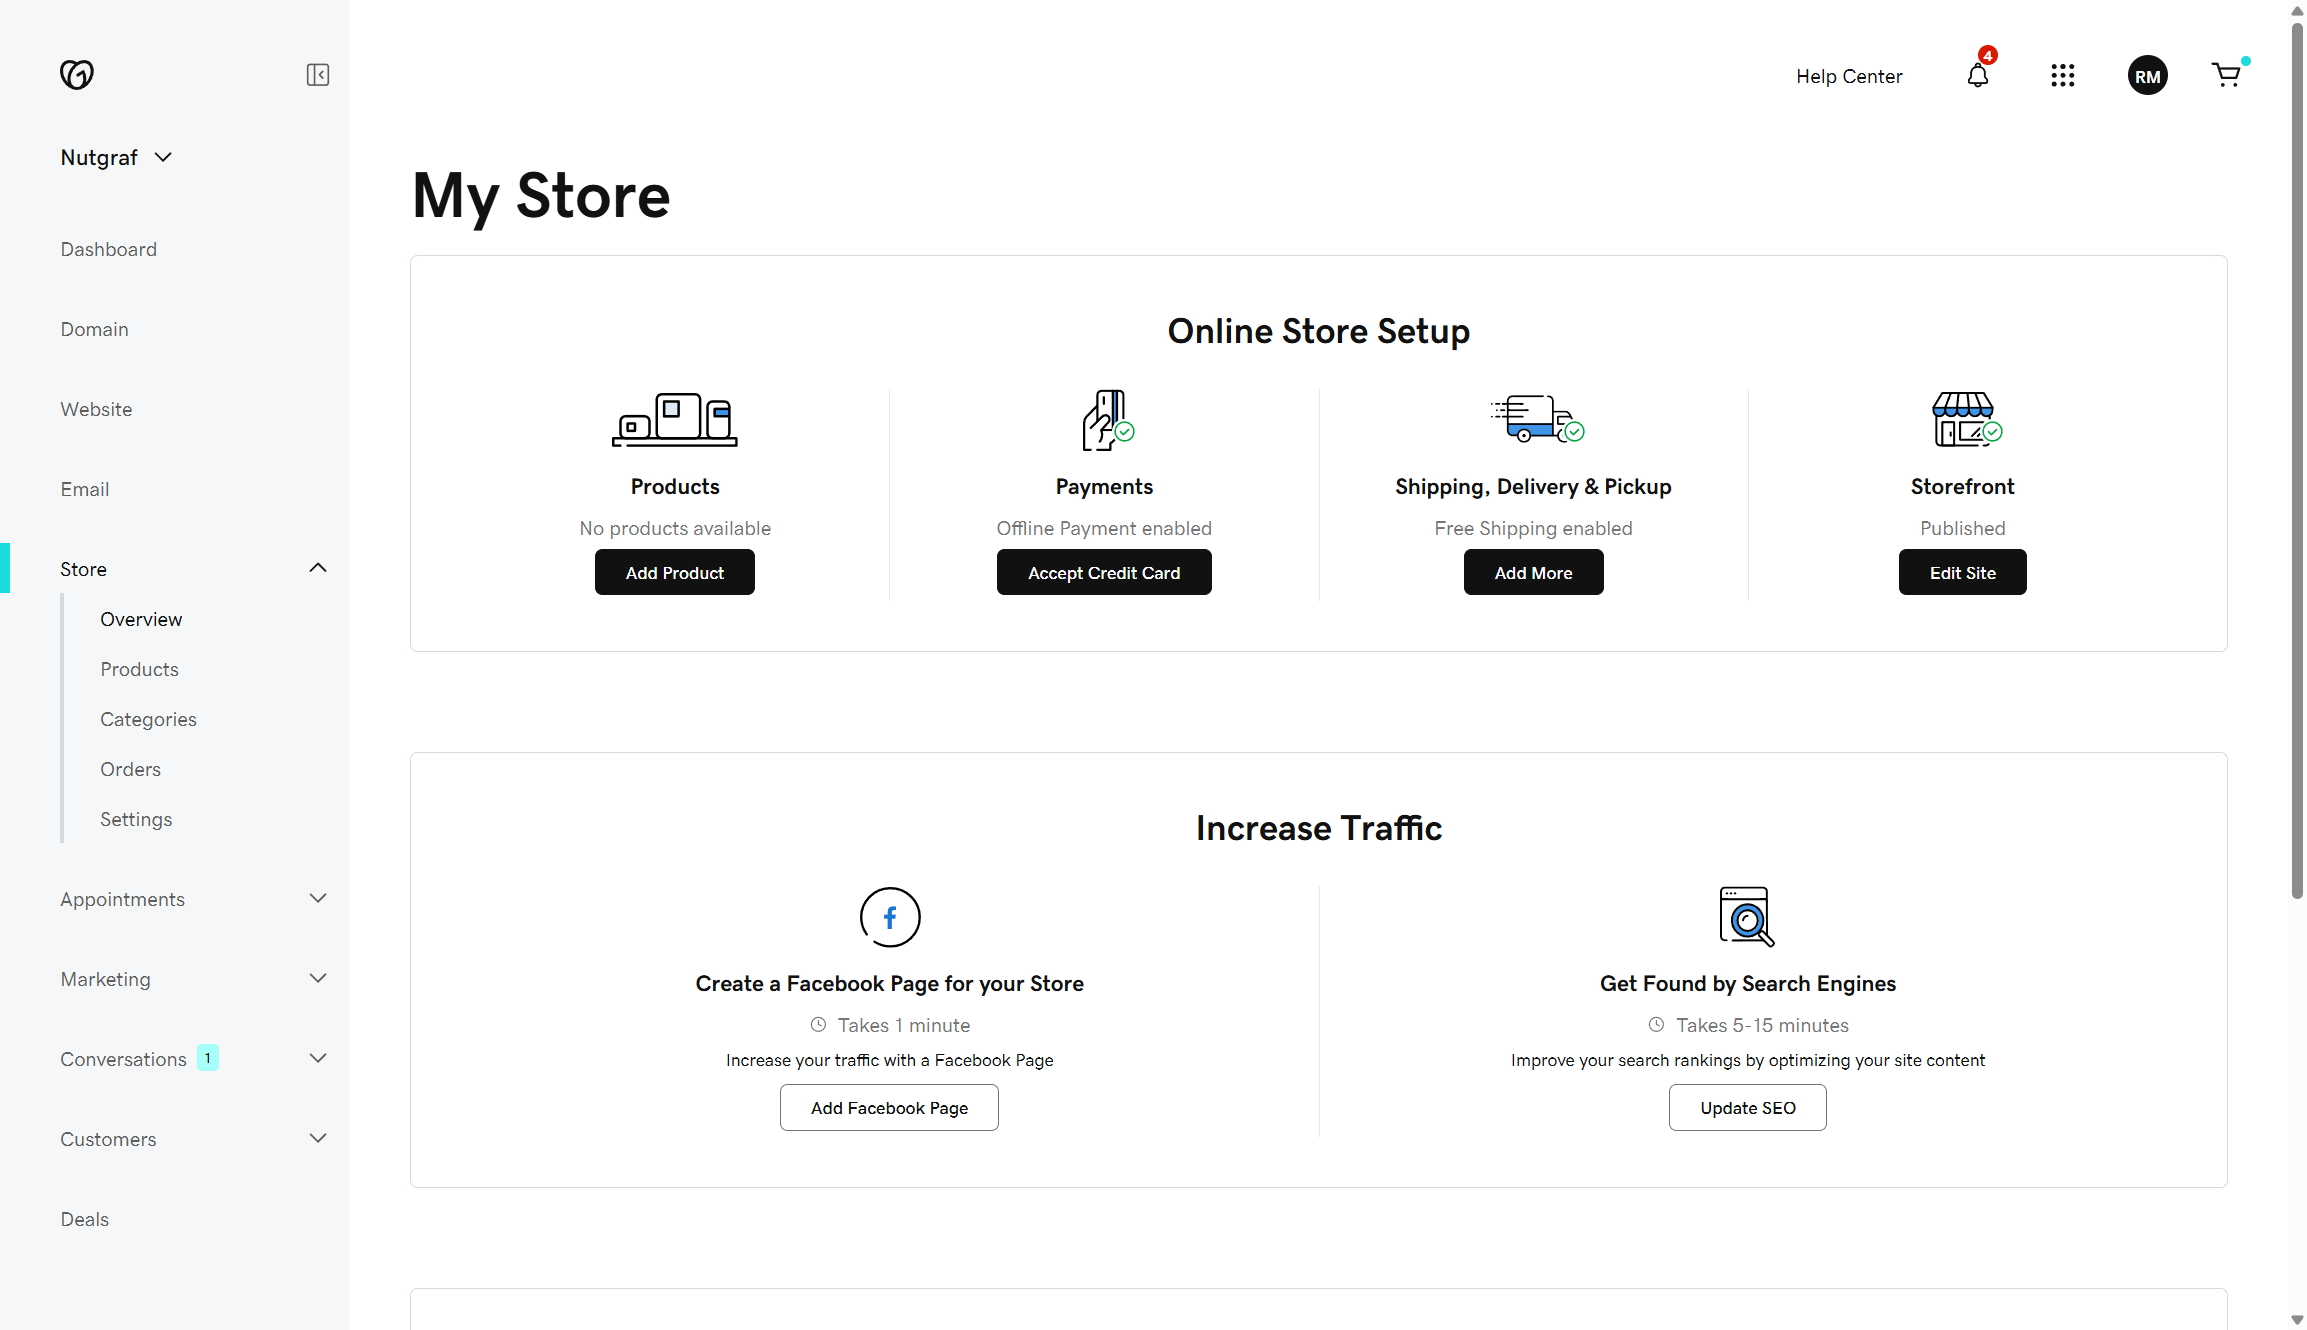Click the SEO search icon
The width and height of the screenshot is (2307, 1330).
pyautogui.click(x=1747, y=916)
